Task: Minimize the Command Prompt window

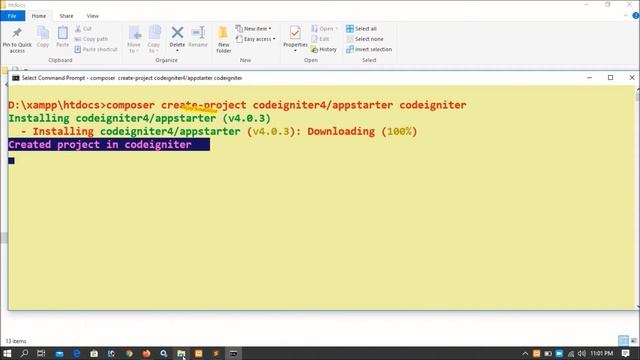Action: click(589, 78)
